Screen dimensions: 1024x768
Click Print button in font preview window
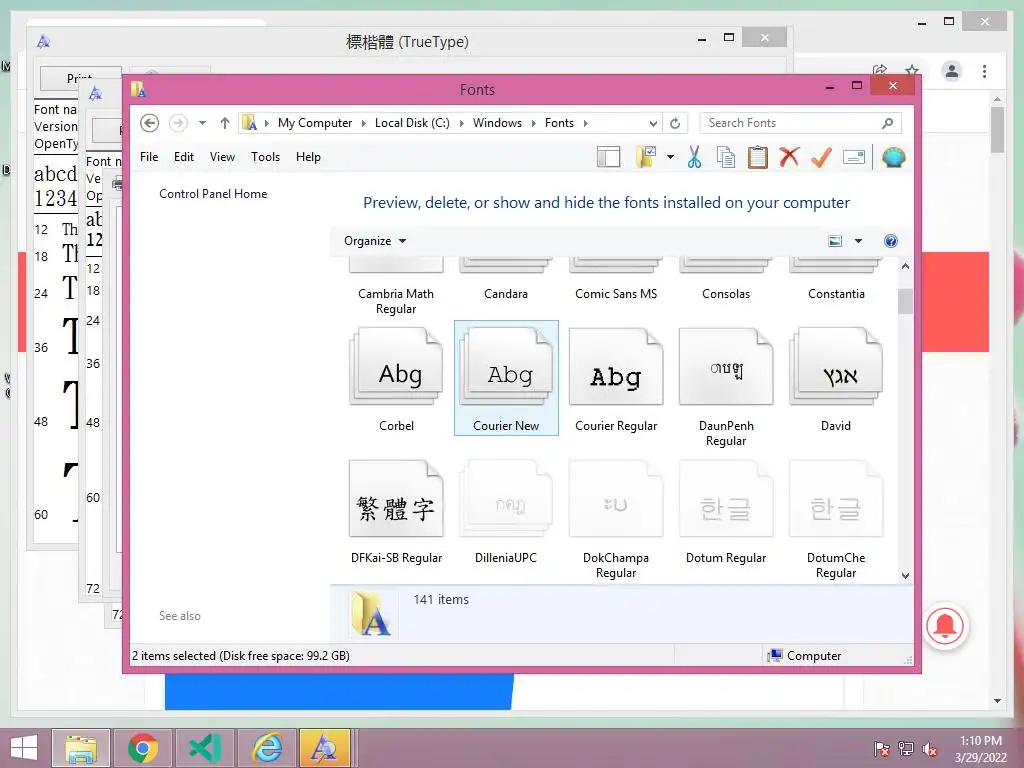pyautogui.click(x=80, y=78)
